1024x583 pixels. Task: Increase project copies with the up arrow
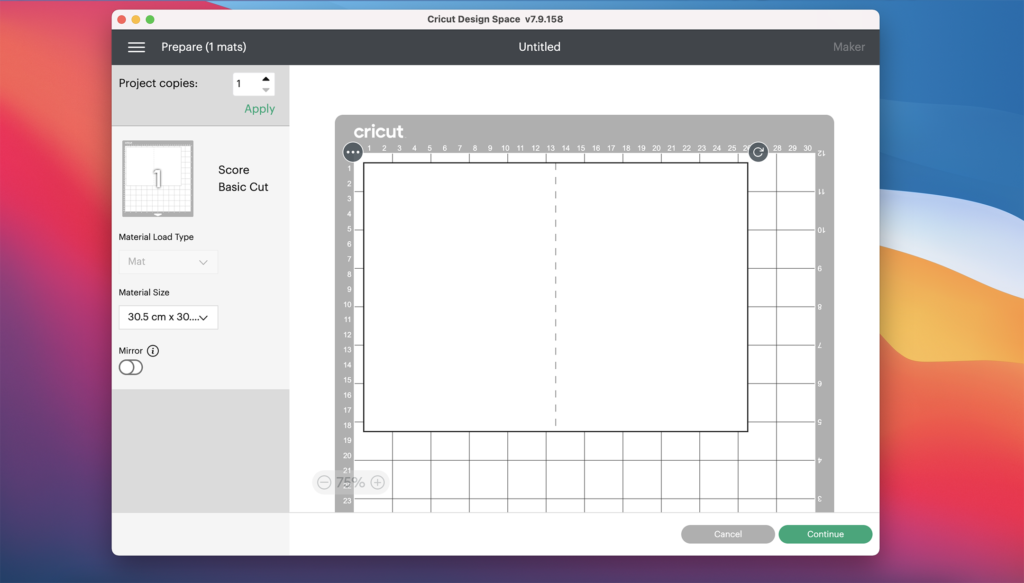click(x=266, y=78)
